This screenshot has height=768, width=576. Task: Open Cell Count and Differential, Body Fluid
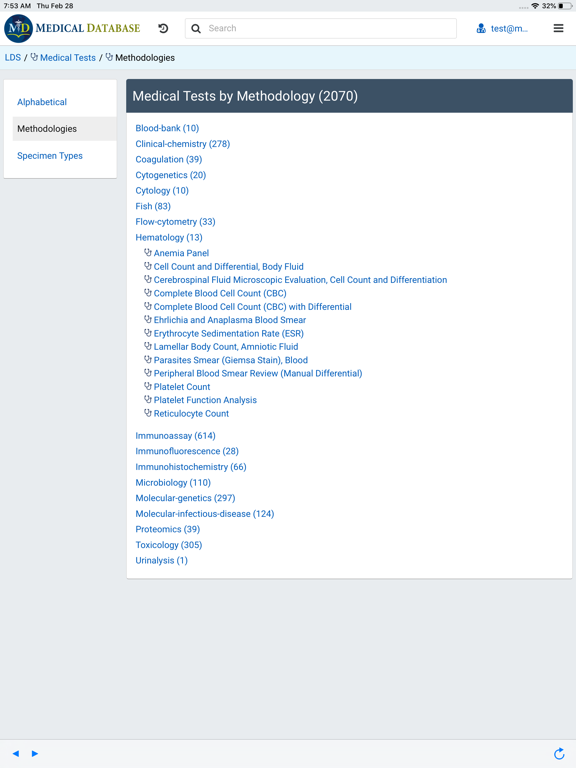[229, 266]
